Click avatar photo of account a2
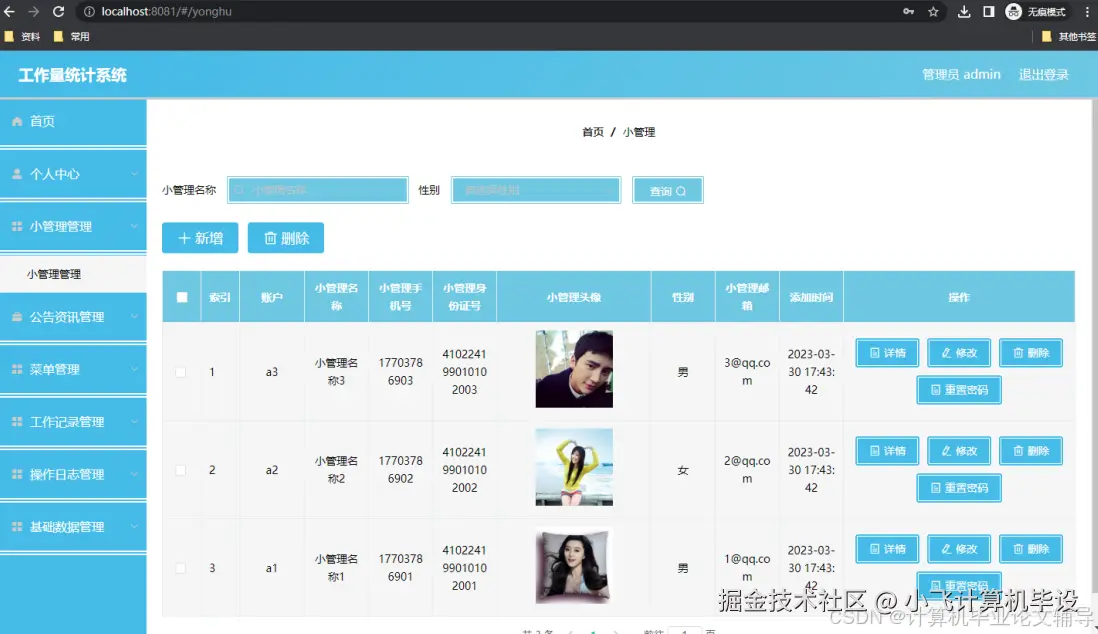Viewport: 1098px width, 634px height. coord(574,467)
